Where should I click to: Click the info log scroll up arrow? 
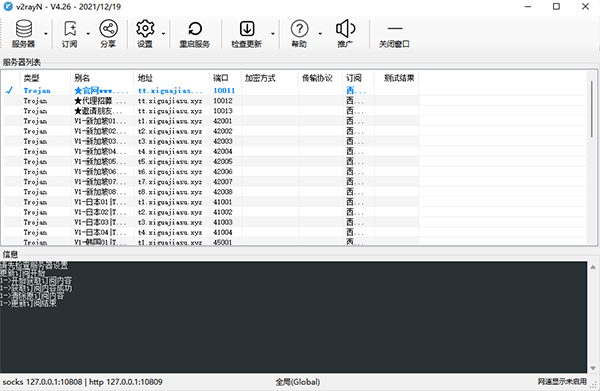point(593,267)
